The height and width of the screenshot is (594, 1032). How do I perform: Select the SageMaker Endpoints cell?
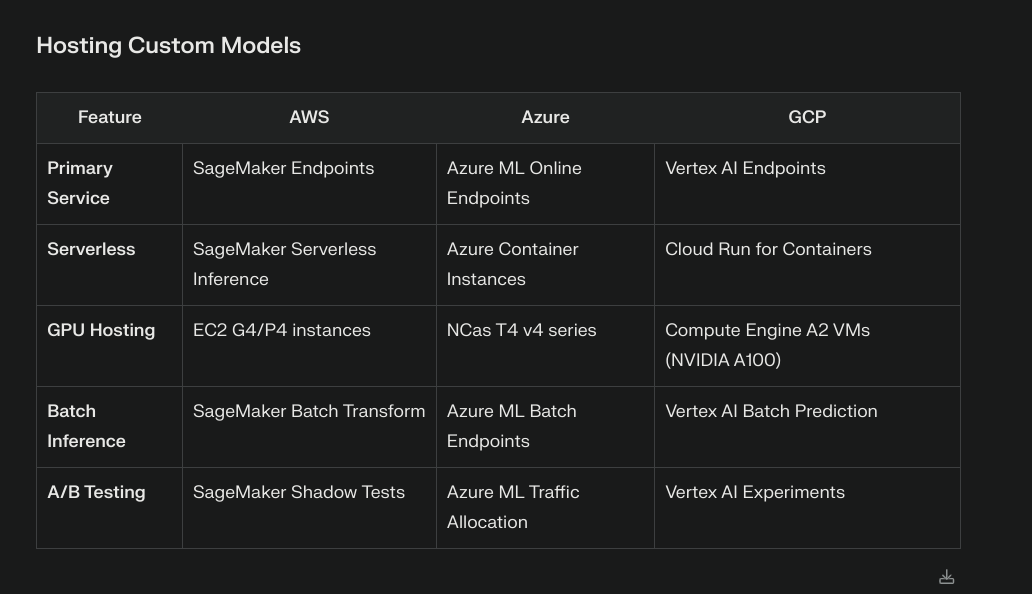[x=309, y=184]
